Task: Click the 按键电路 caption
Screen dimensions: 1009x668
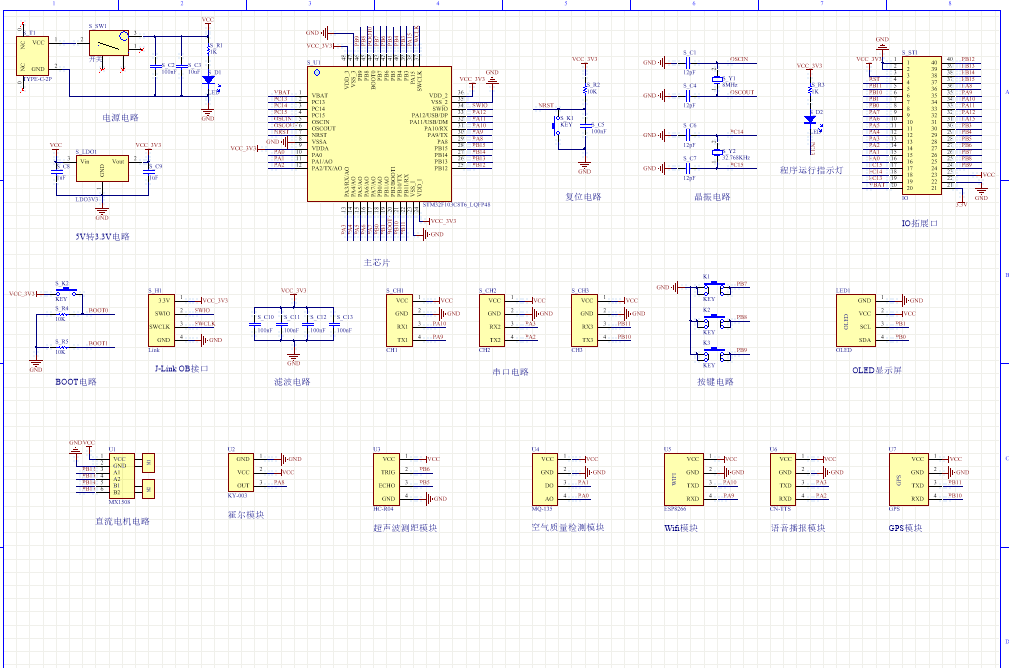Action: 715,382
